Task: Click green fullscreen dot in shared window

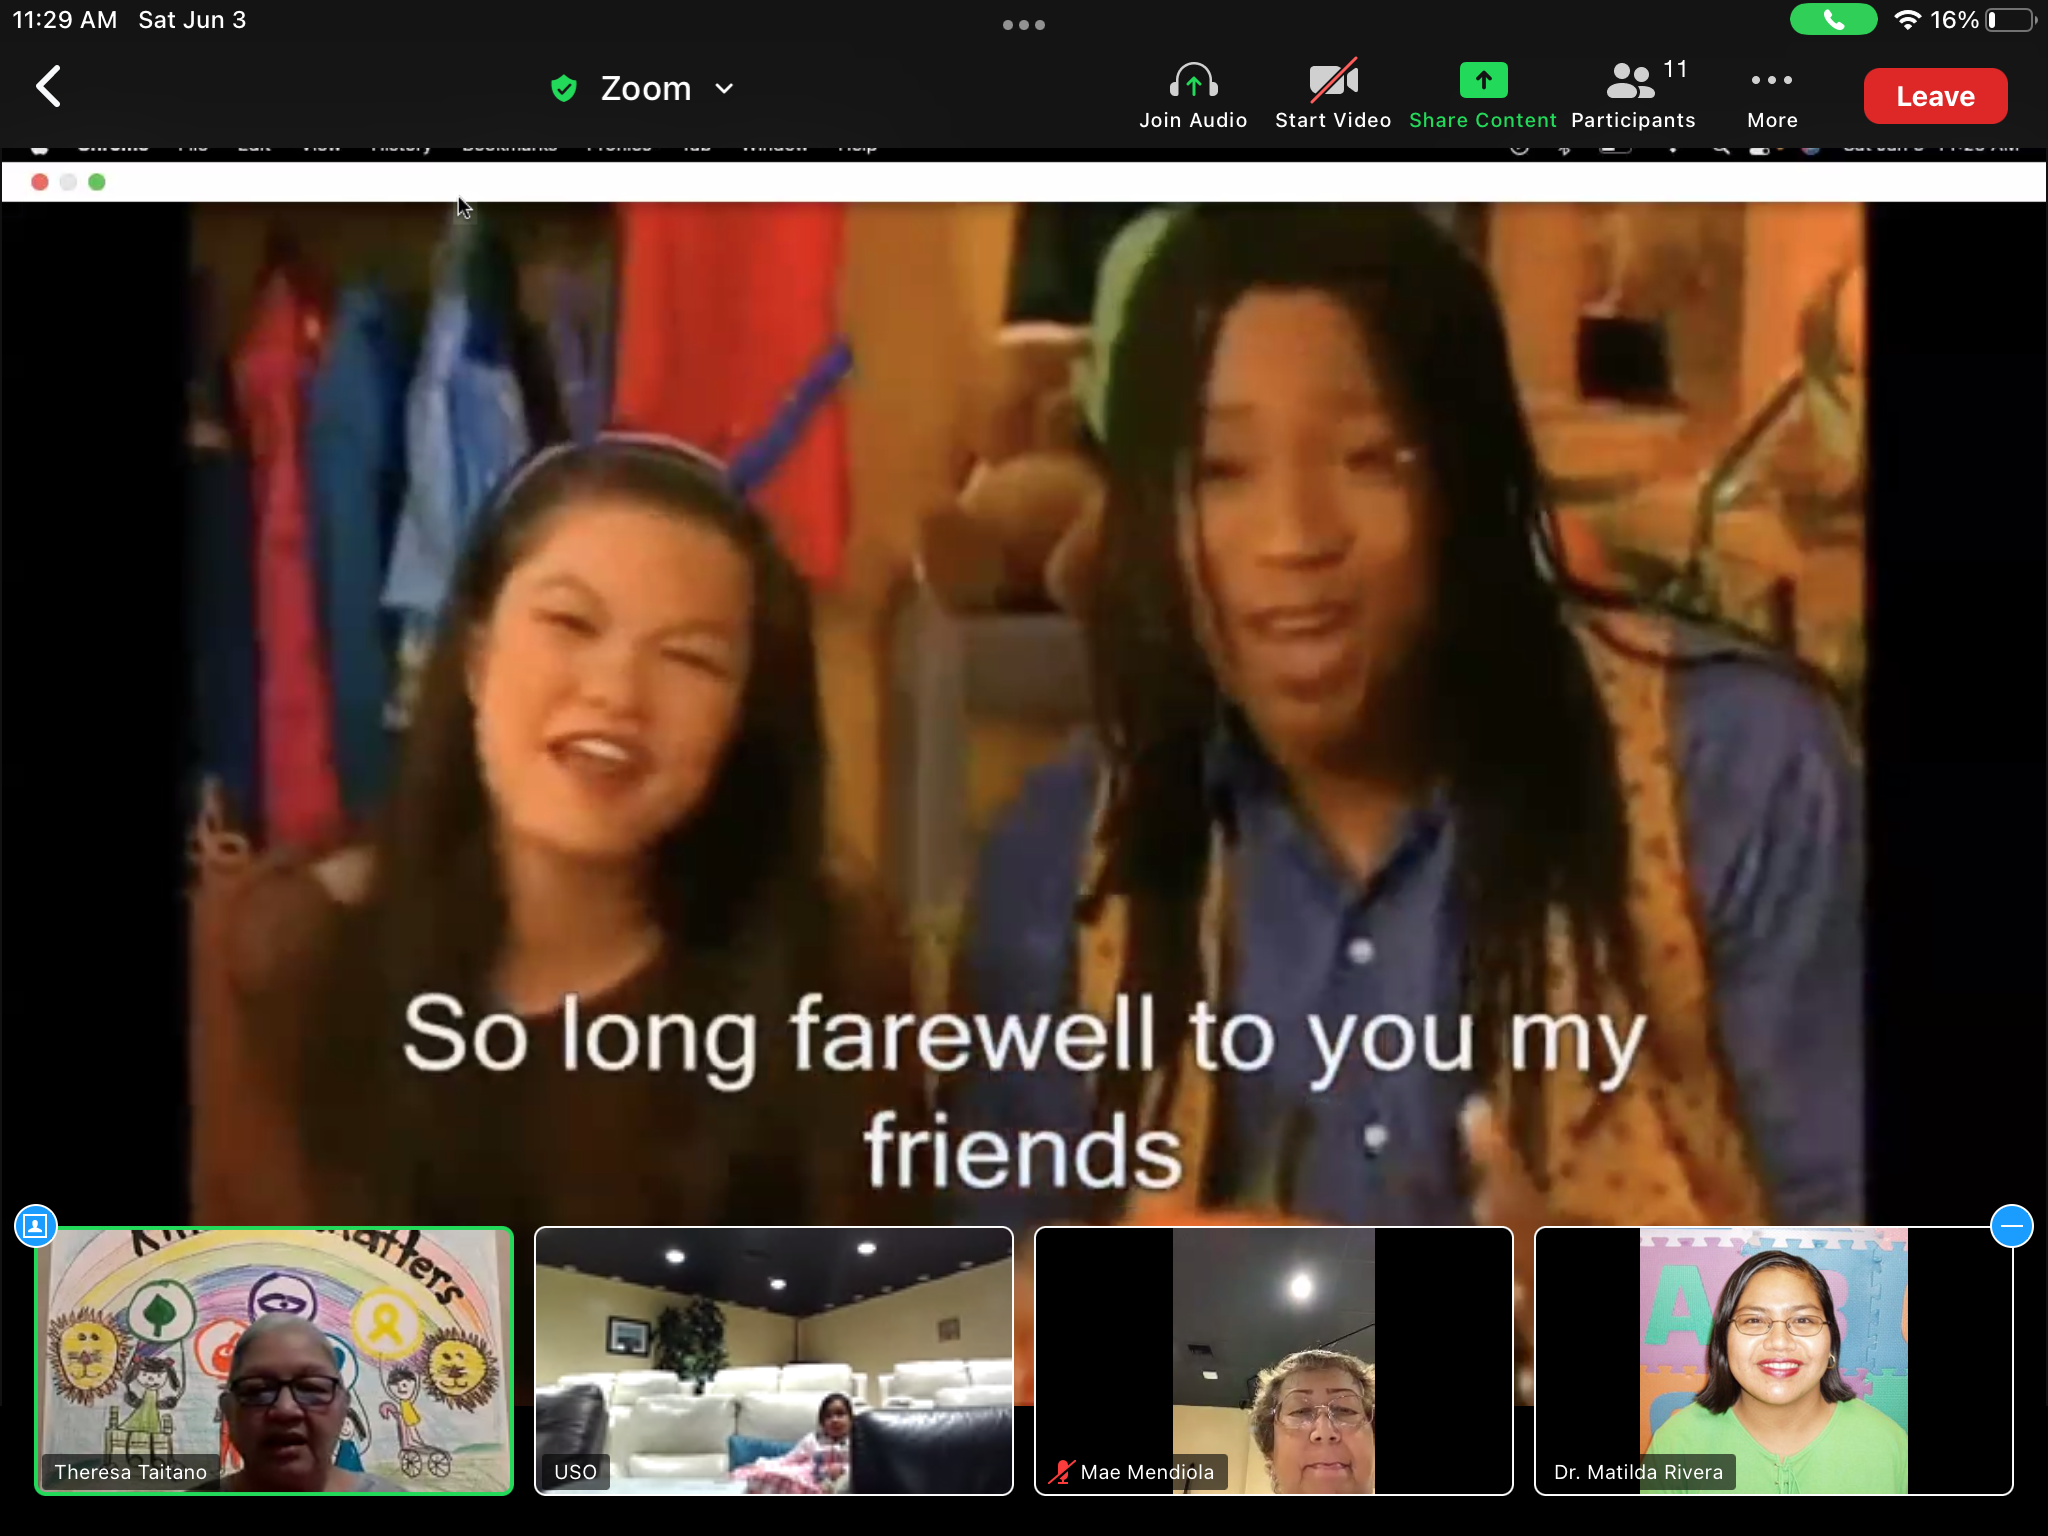Action: [97, 182]
